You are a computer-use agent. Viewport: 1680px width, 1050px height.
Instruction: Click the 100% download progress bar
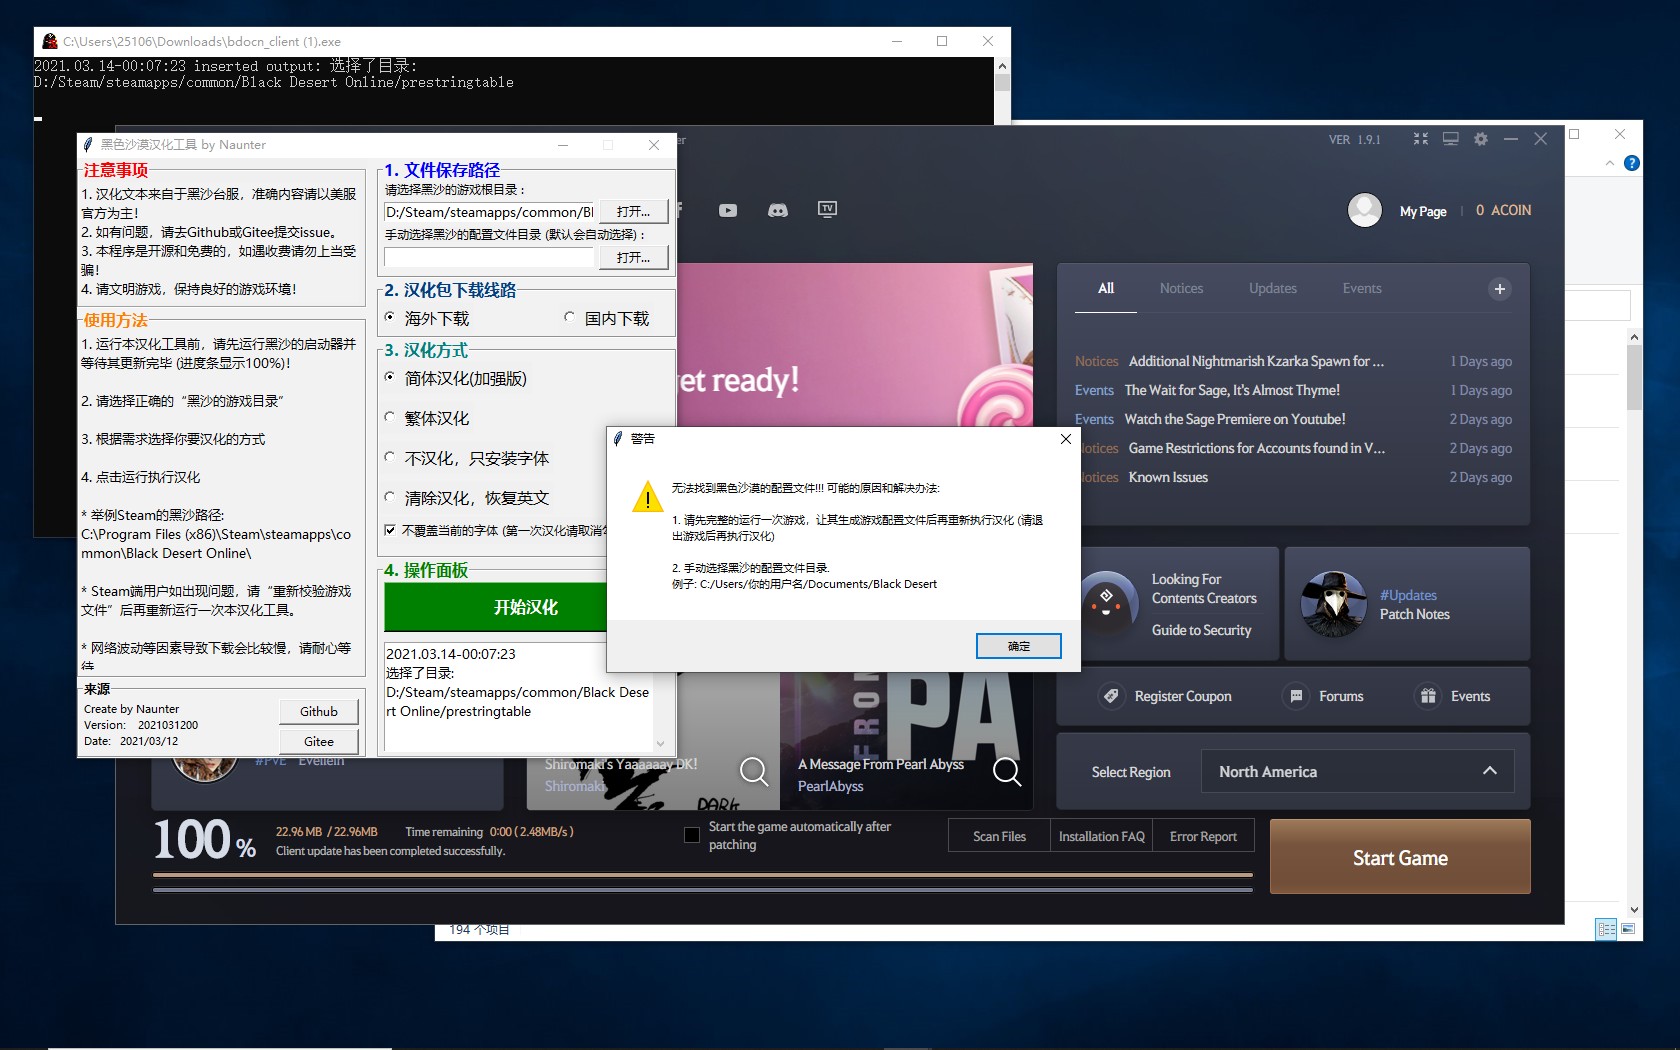700,876
